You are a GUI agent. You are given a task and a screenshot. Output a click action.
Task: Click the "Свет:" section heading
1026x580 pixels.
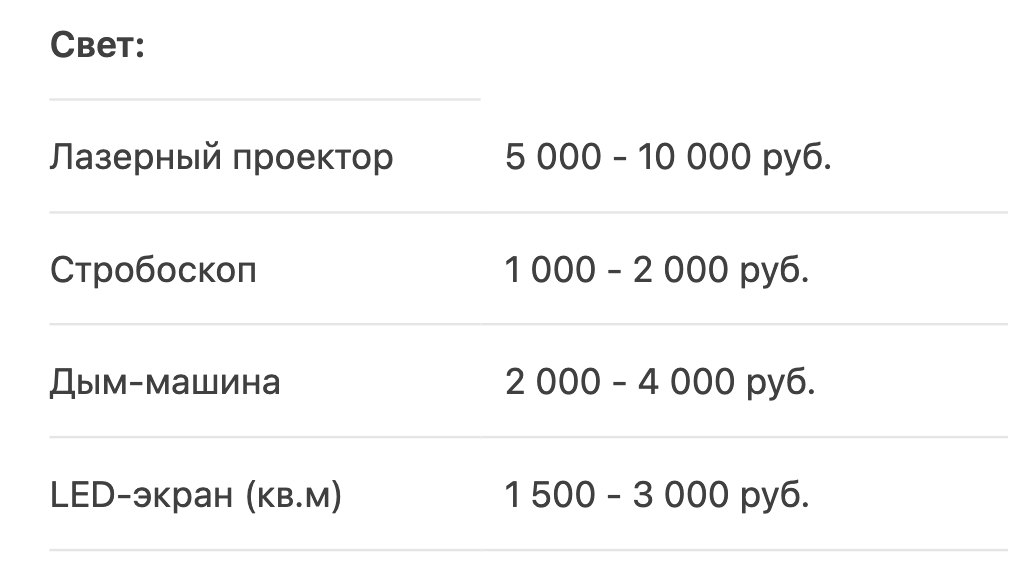click(97, 46)
